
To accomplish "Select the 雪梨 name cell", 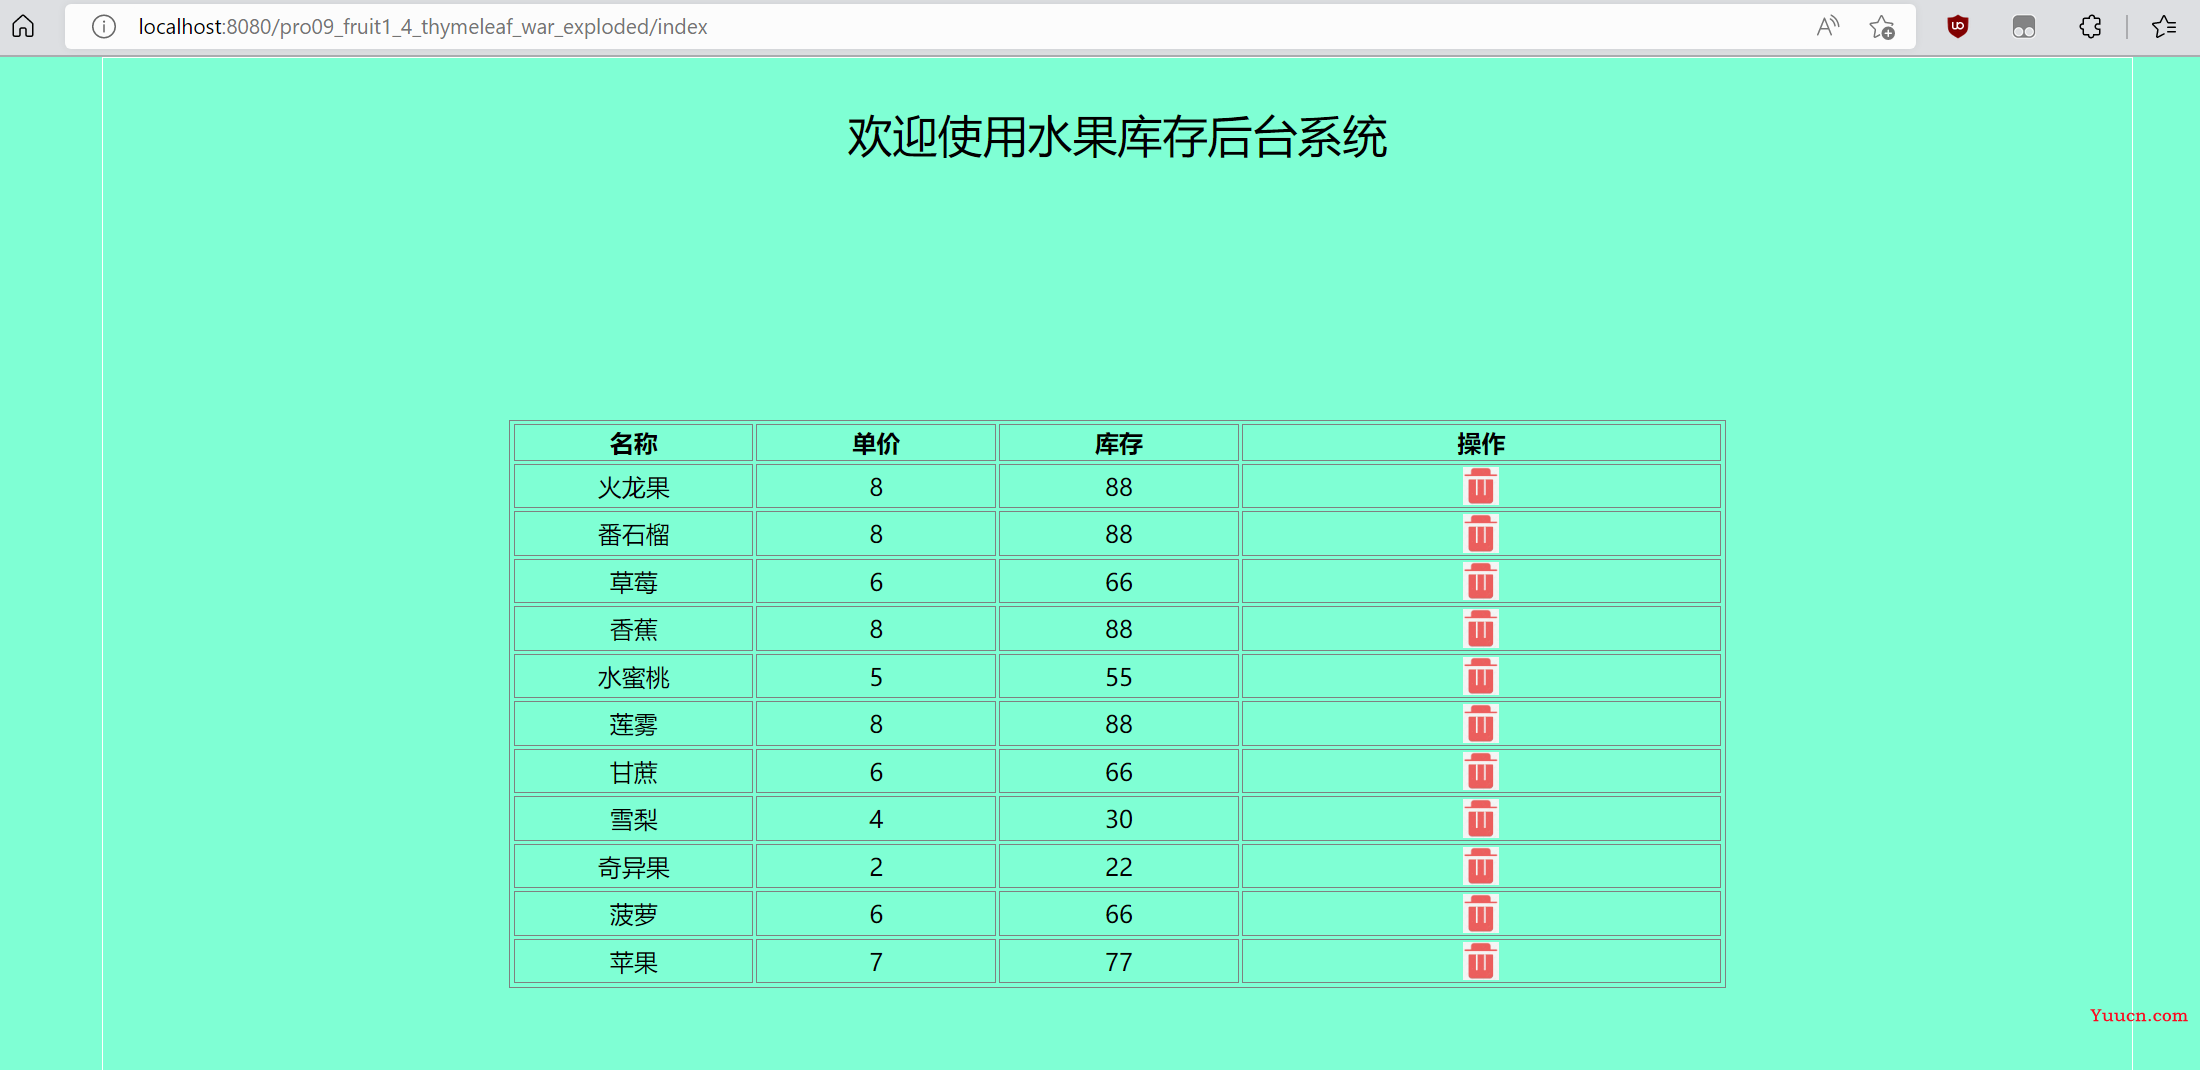I will 633,819.
